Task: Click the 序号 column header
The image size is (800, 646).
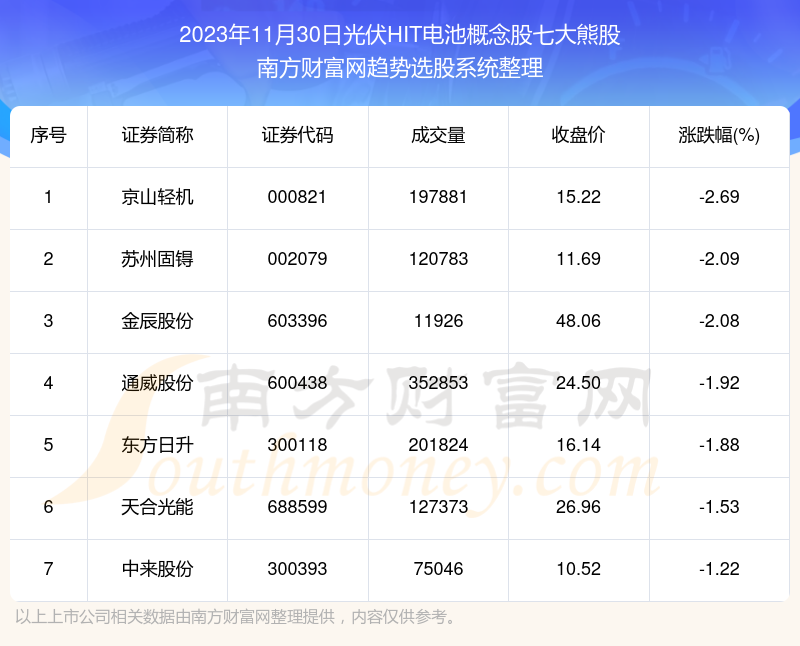Action: pyautogui.click(x=48, y=136)
